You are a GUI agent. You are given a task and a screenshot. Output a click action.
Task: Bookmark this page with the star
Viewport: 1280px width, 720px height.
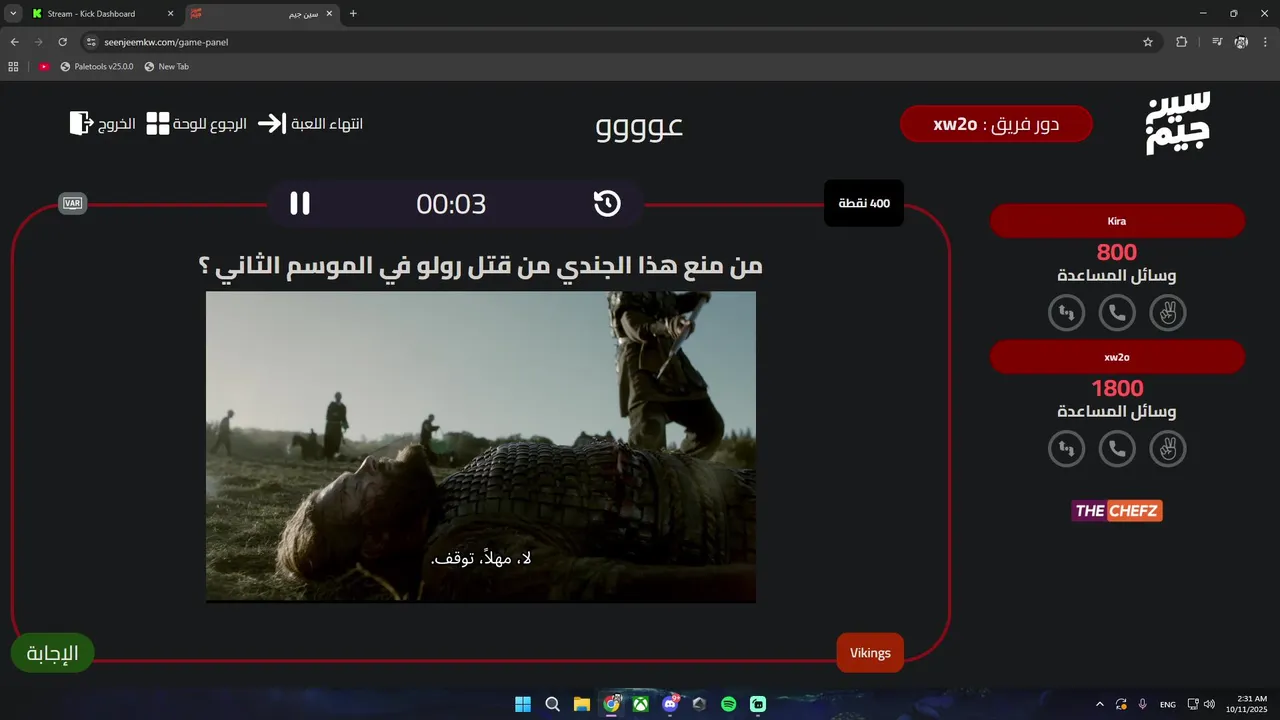1148,42
